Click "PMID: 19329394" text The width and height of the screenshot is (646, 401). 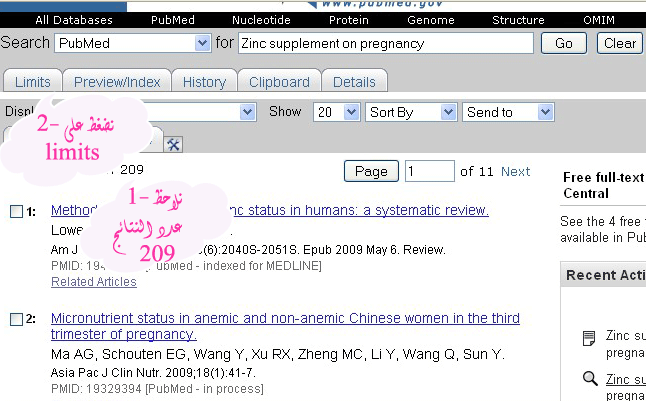click(96, 389)
